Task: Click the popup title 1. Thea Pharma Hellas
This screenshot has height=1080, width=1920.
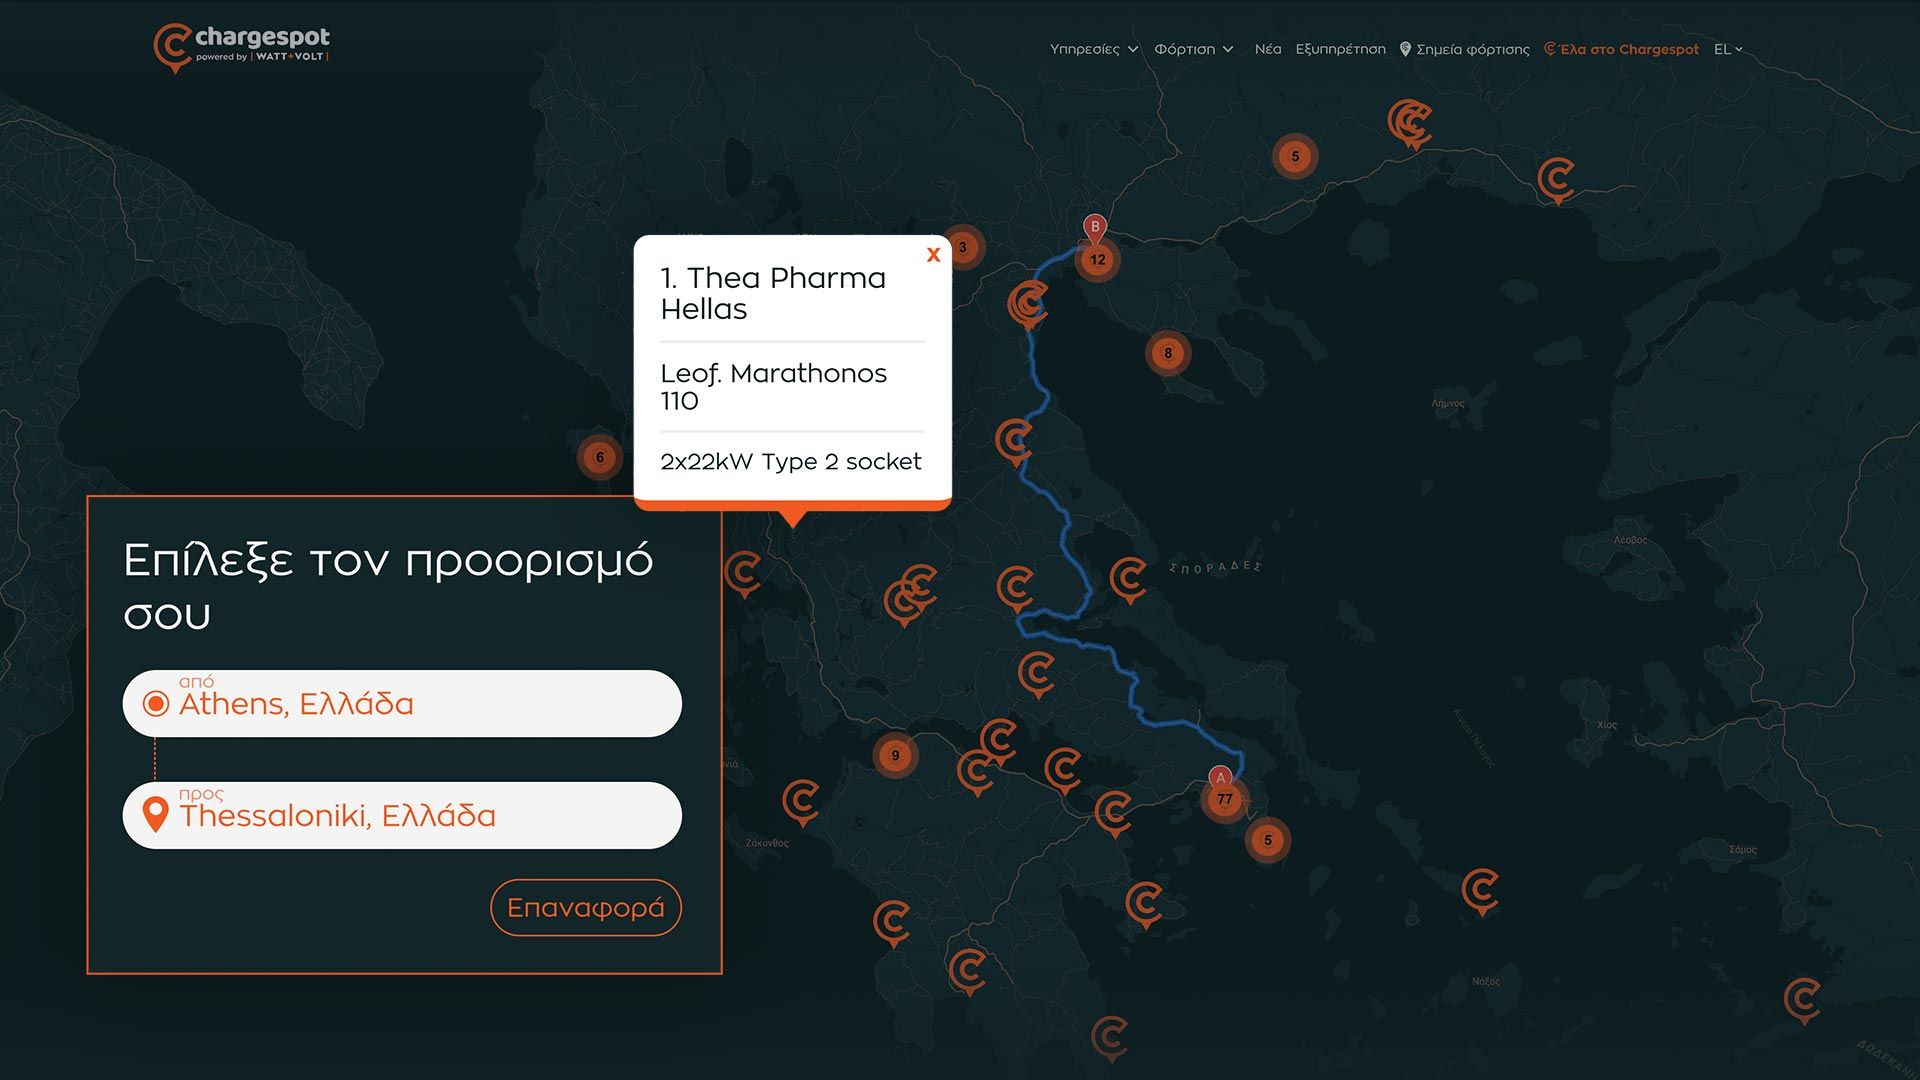Action: point(773,293)
